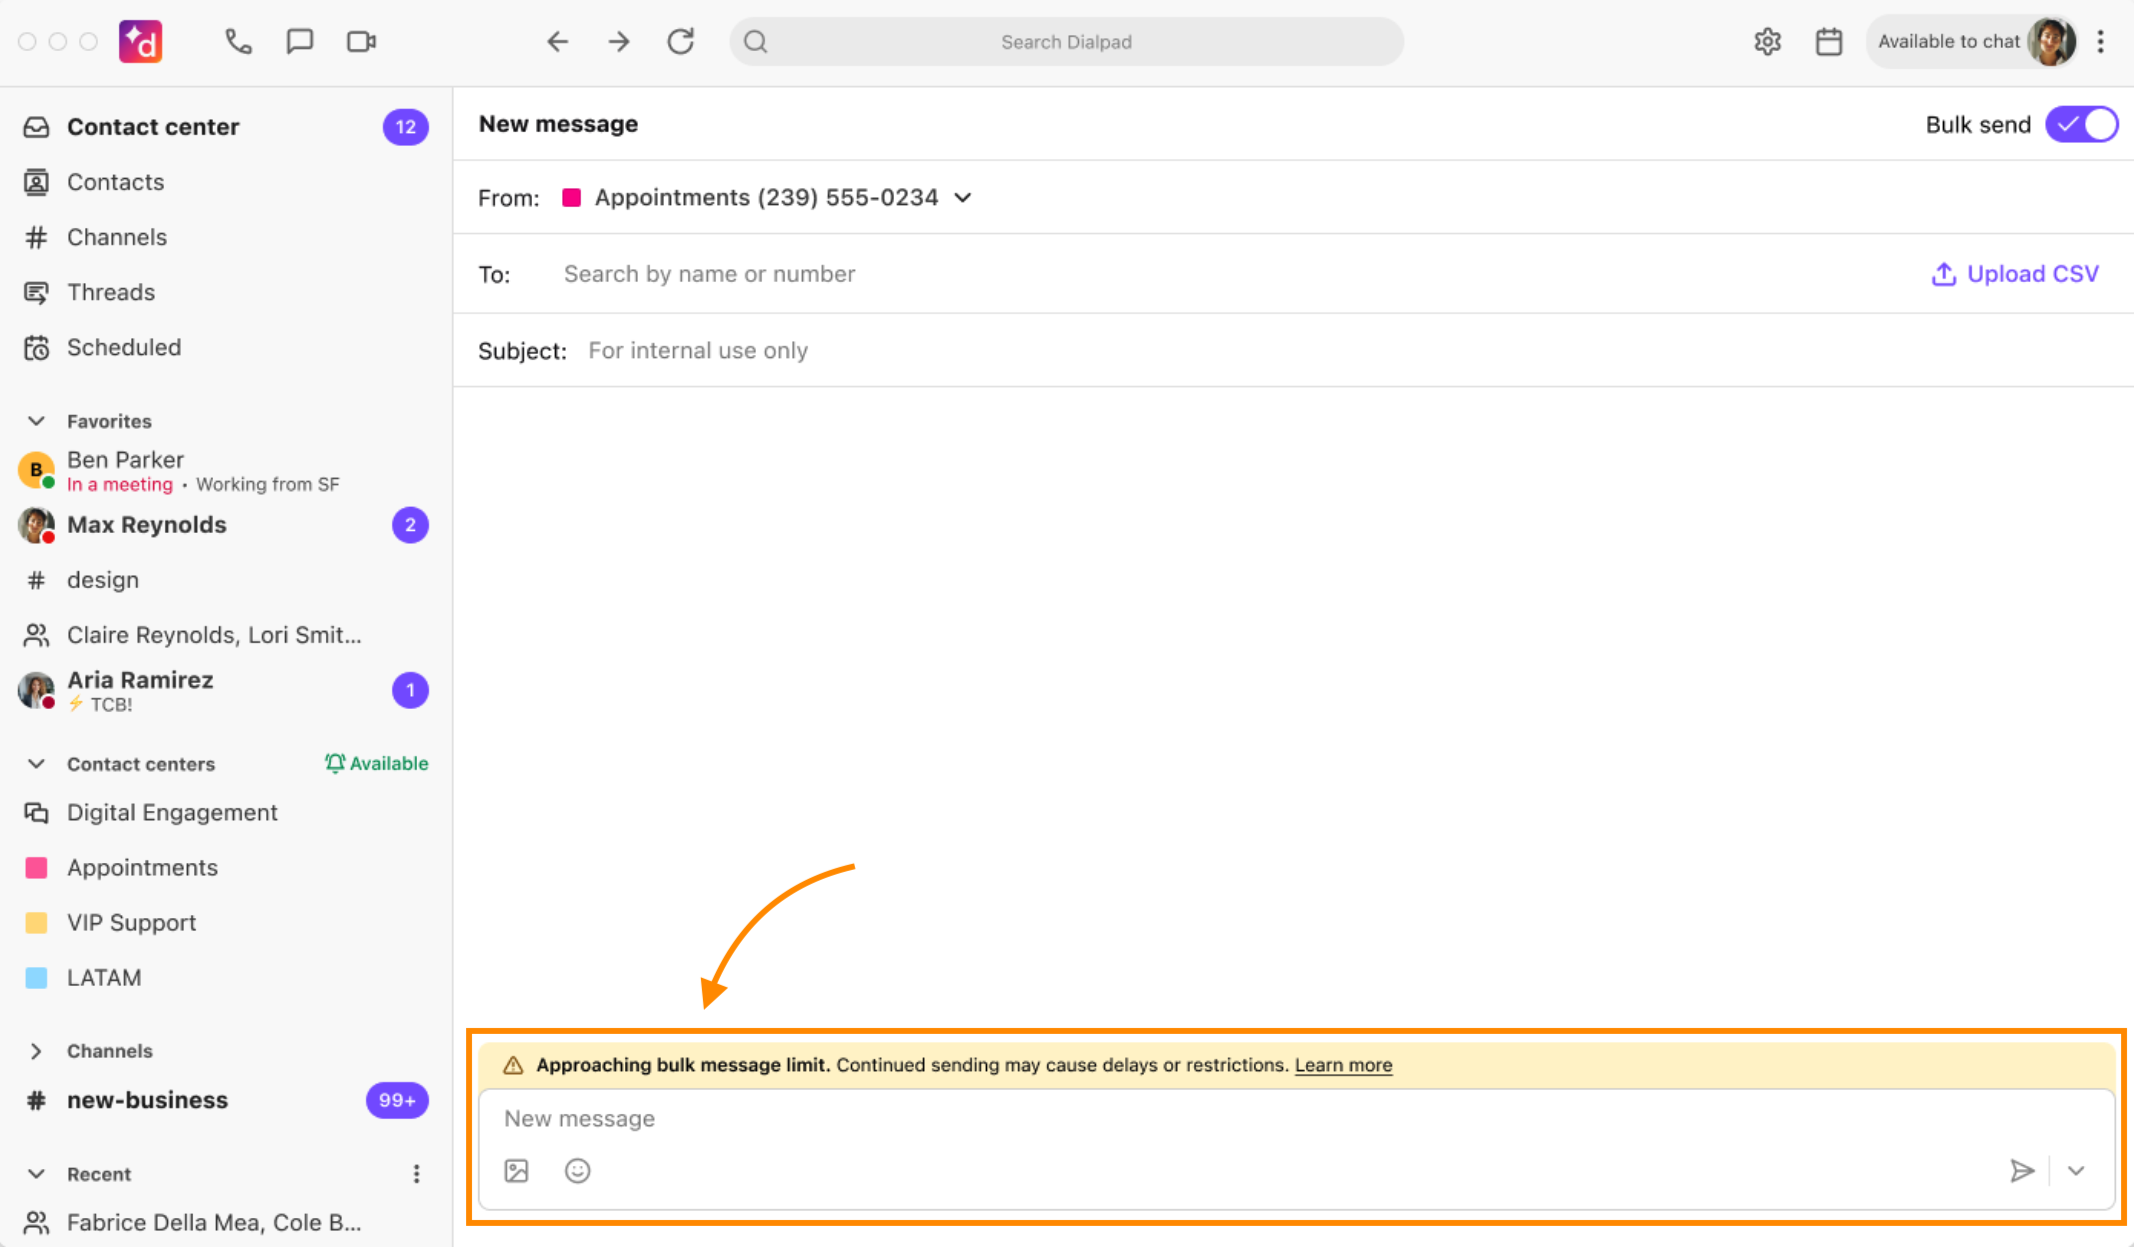Click the yellow VIP Support color swatch
The height and width of the screenshot is (1247, 2134).
coord(37,922)
